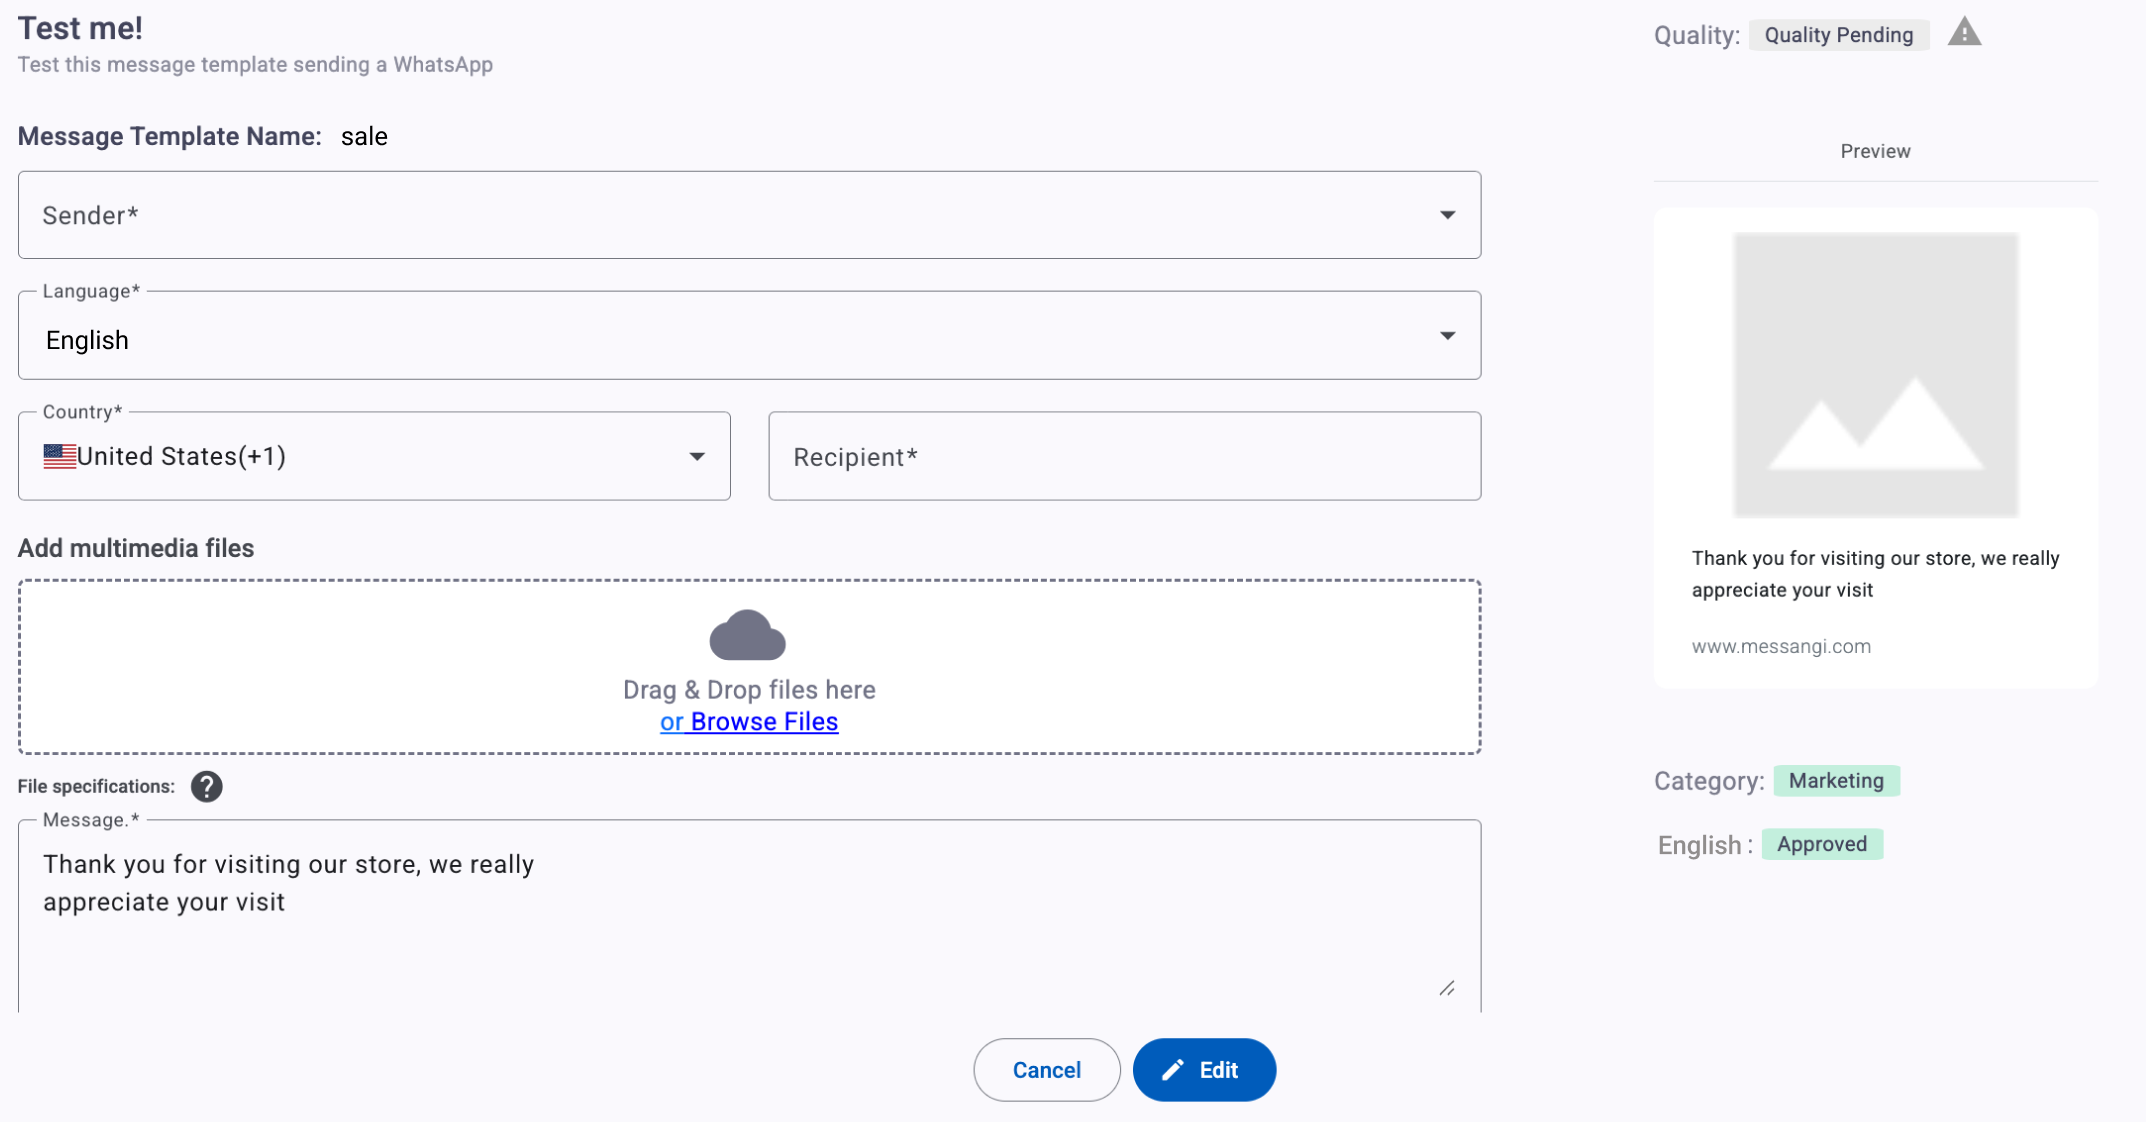Image resolution: width=2146 pixels, height=1122 pixels.
Task: Click the www.messangi.com preview footer text
Action: point(1781,646)
